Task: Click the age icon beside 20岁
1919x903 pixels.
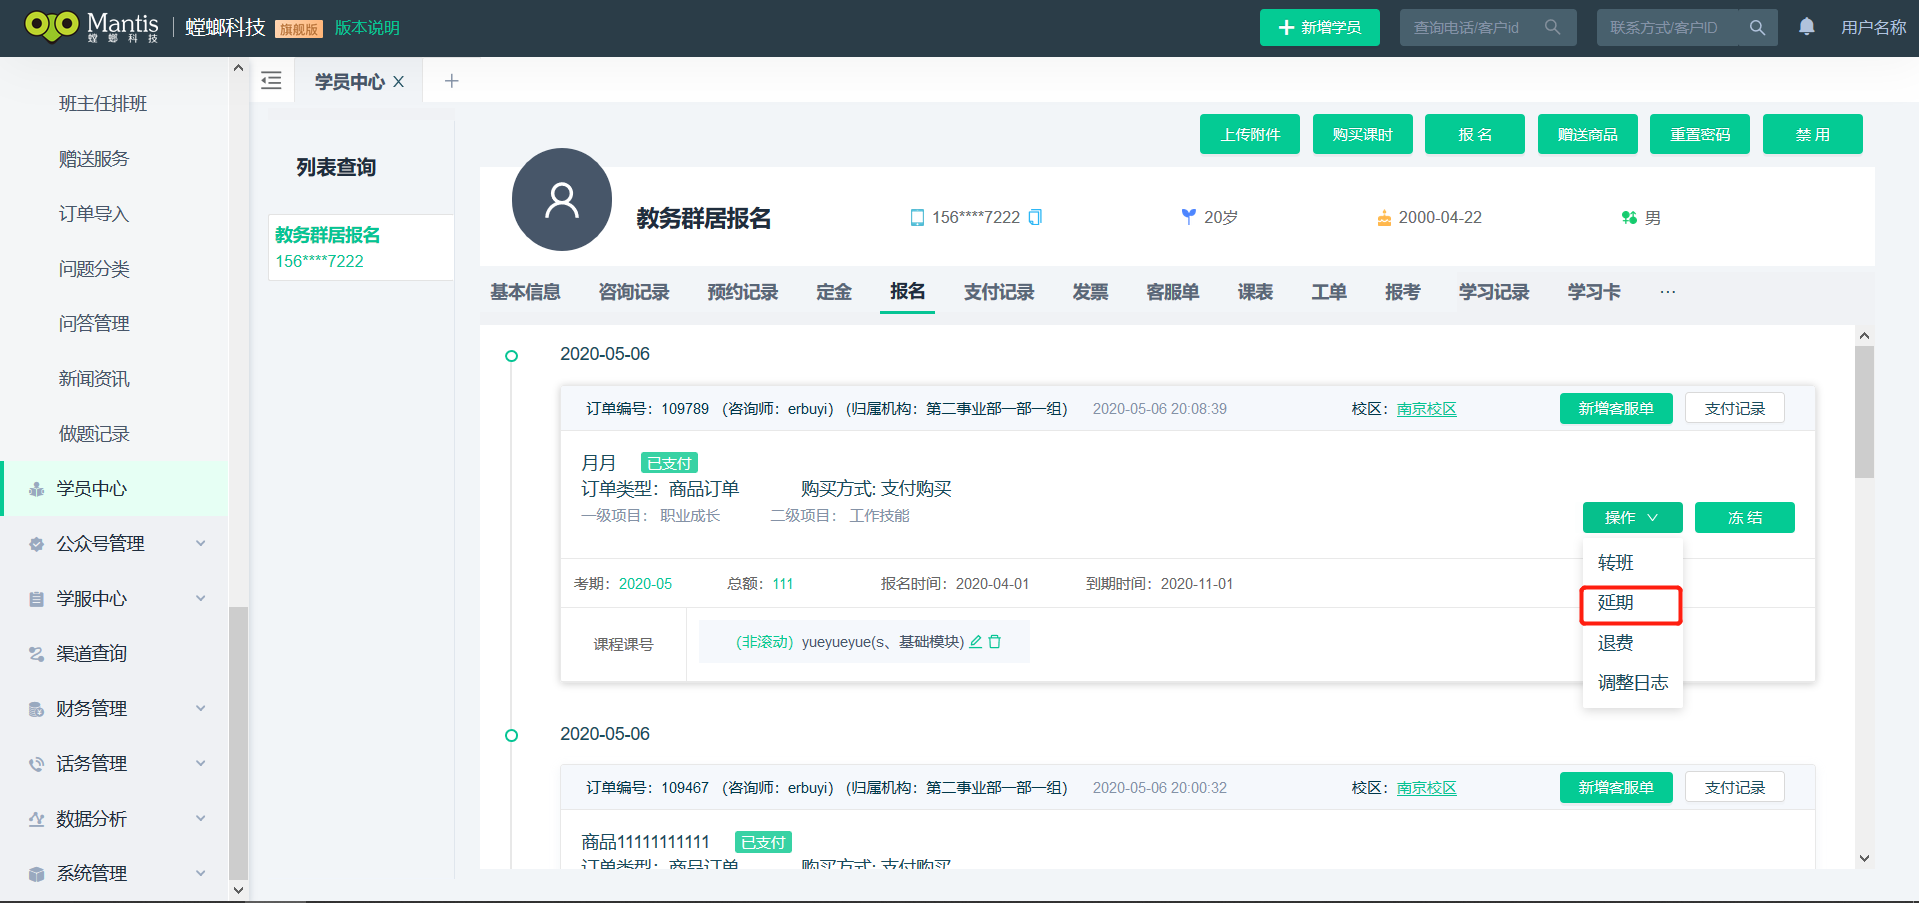Action: [1188, 216]
